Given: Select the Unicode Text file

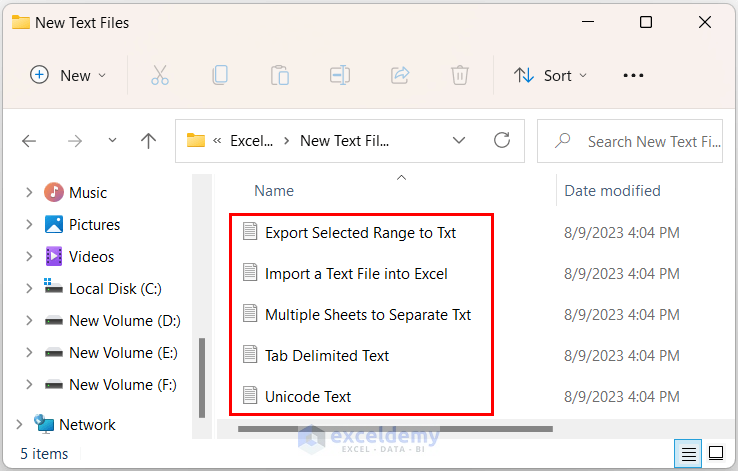Looking at the screenshot, I should click(x=308, y=396).
